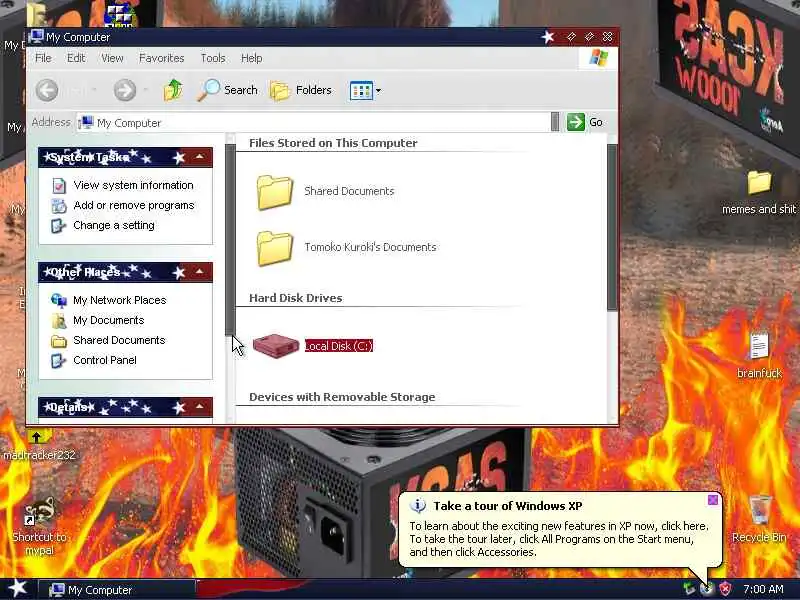Image resolution: width=800 pixels, height=600 pixels.
Task: Click inside the Address field
Action: [313, 122]
